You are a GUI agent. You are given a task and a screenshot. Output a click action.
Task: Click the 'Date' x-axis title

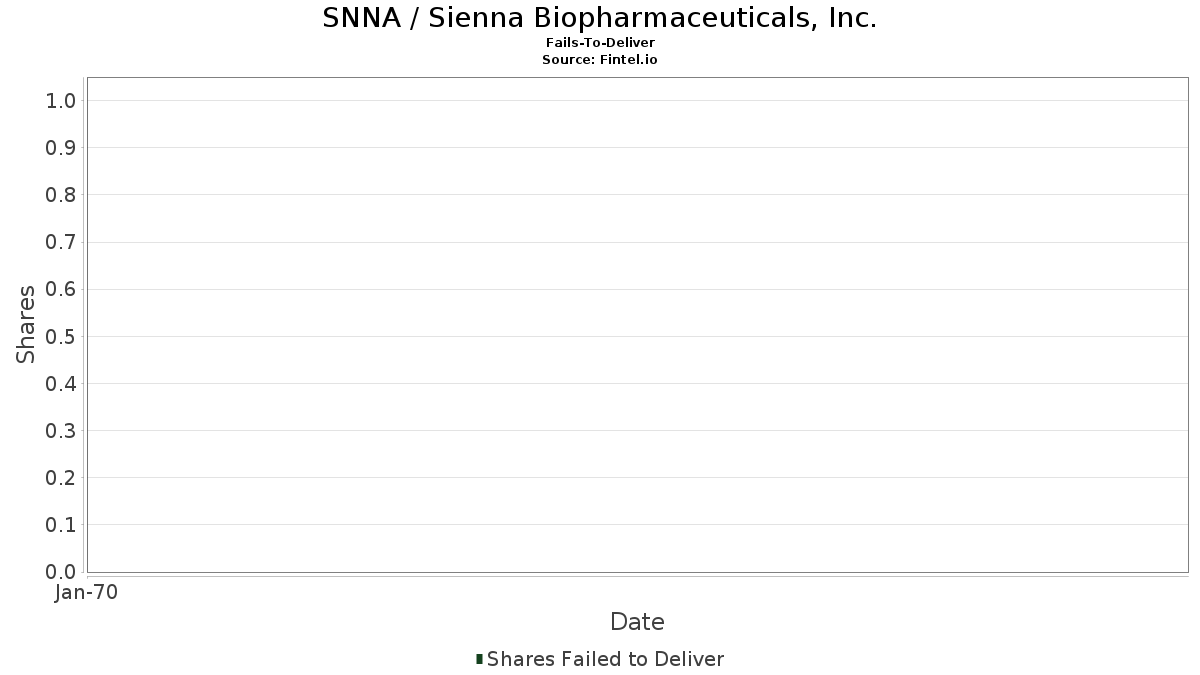637,622
